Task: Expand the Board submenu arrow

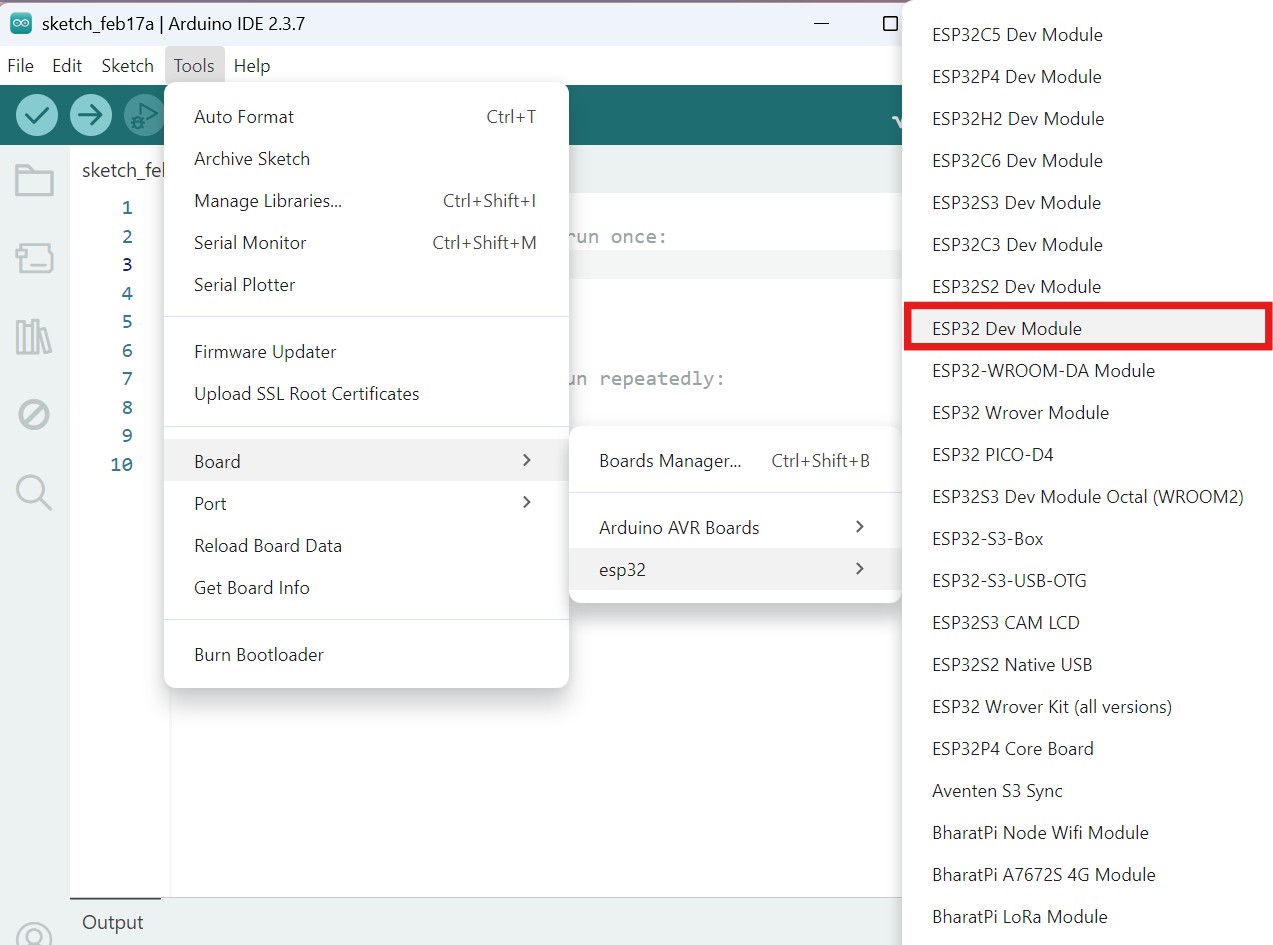Action: point(527,461)
